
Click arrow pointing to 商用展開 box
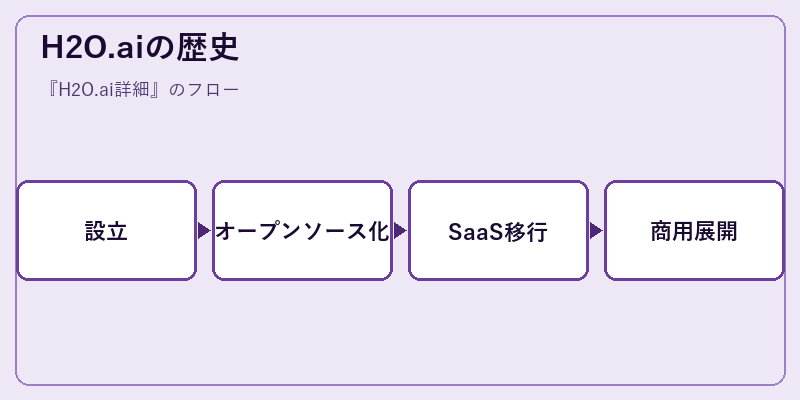(x=596, y=231)
